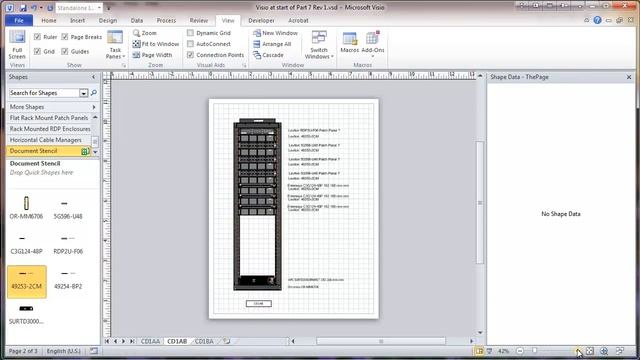The height and width of the screenshot is (360, 640).
Task: Open Rack Mounted RDP Enclosures stencil
Action: pyautogui.click(x=50, y=129)
